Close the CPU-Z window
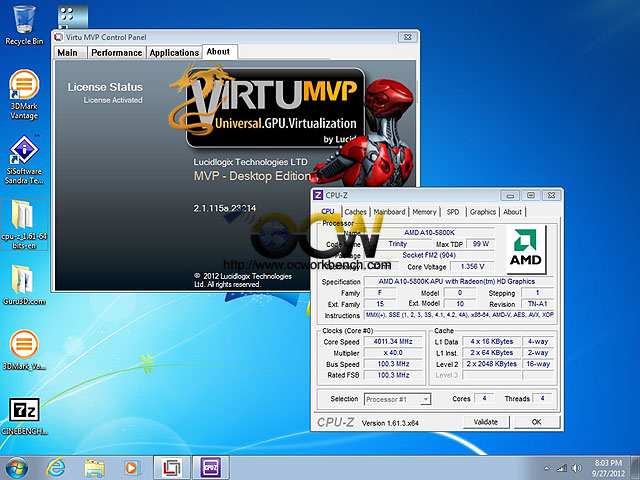Viewport: 640px width, 480px height. click(551, 196)
